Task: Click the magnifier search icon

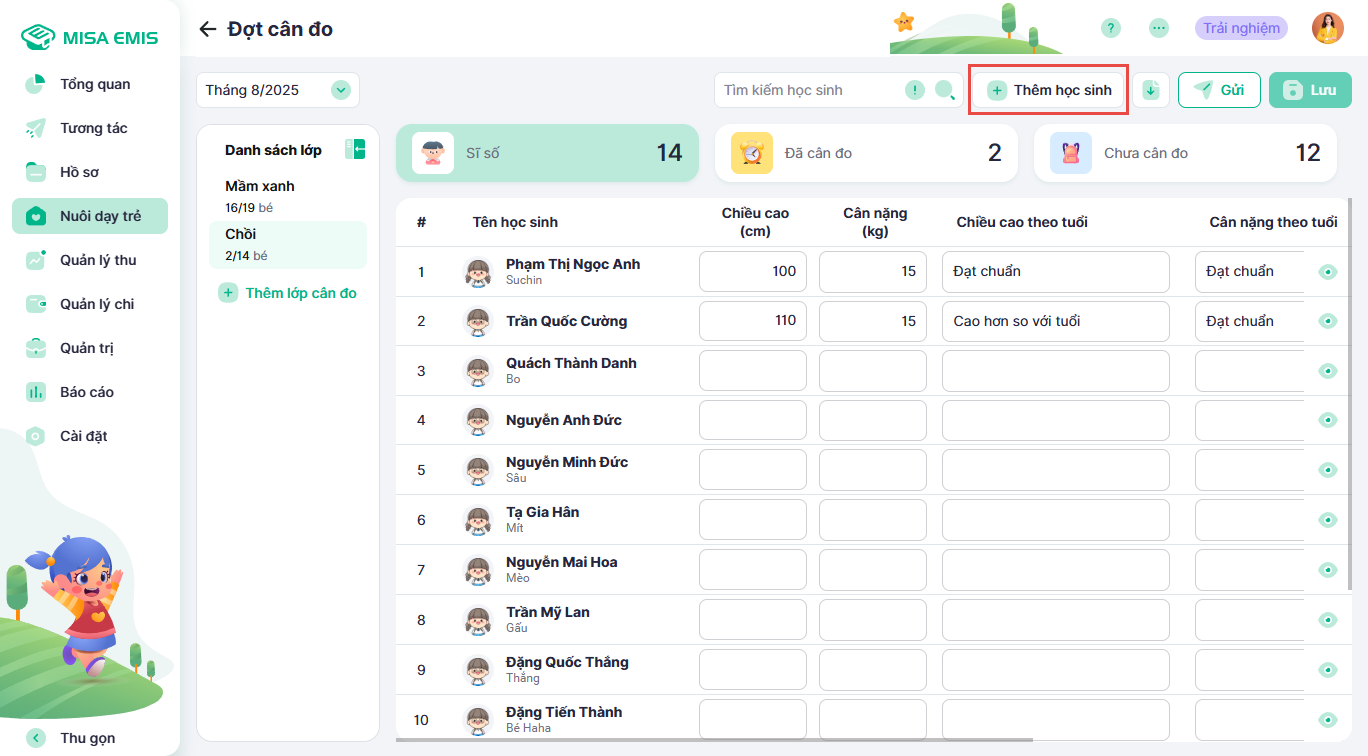Action: [x=945, y=90]
